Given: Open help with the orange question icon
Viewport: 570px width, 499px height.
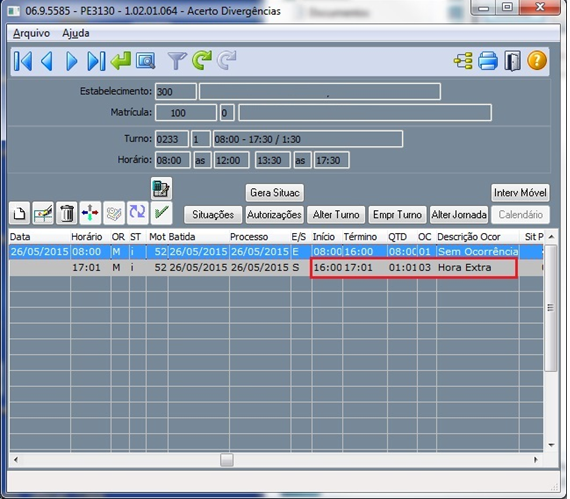Looking at the screenshot, I should [x=537, y=60].
